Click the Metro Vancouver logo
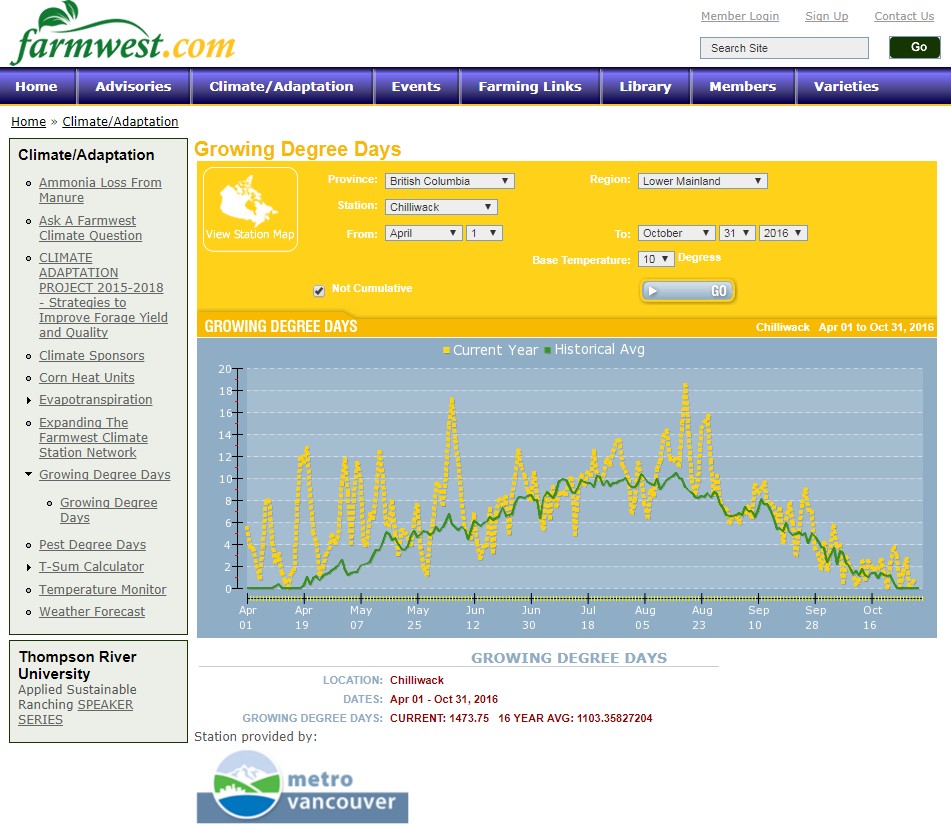The width and height of the screenshot is (951, 830). pos(302,787)
